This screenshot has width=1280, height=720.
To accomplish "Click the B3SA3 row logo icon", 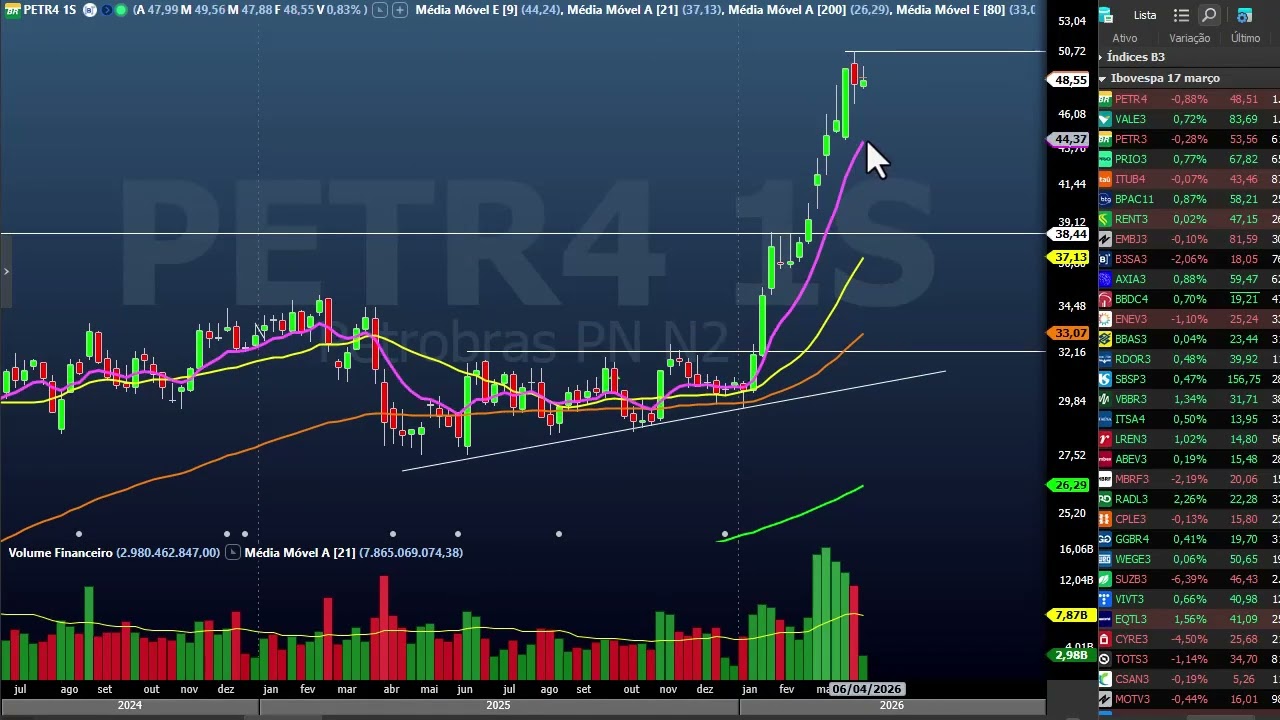I will [x=1105, y=259].
